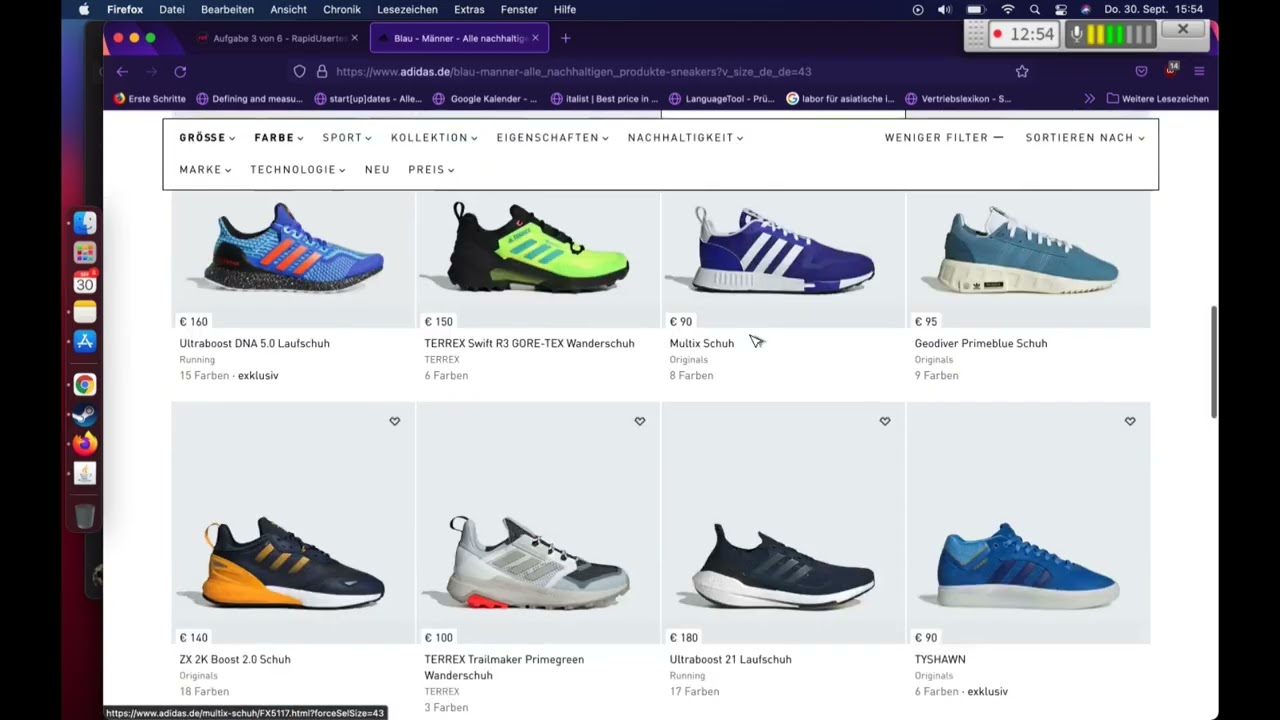Click the Firefox dock icon
The image size is (1280, 720).
(85, 443)
